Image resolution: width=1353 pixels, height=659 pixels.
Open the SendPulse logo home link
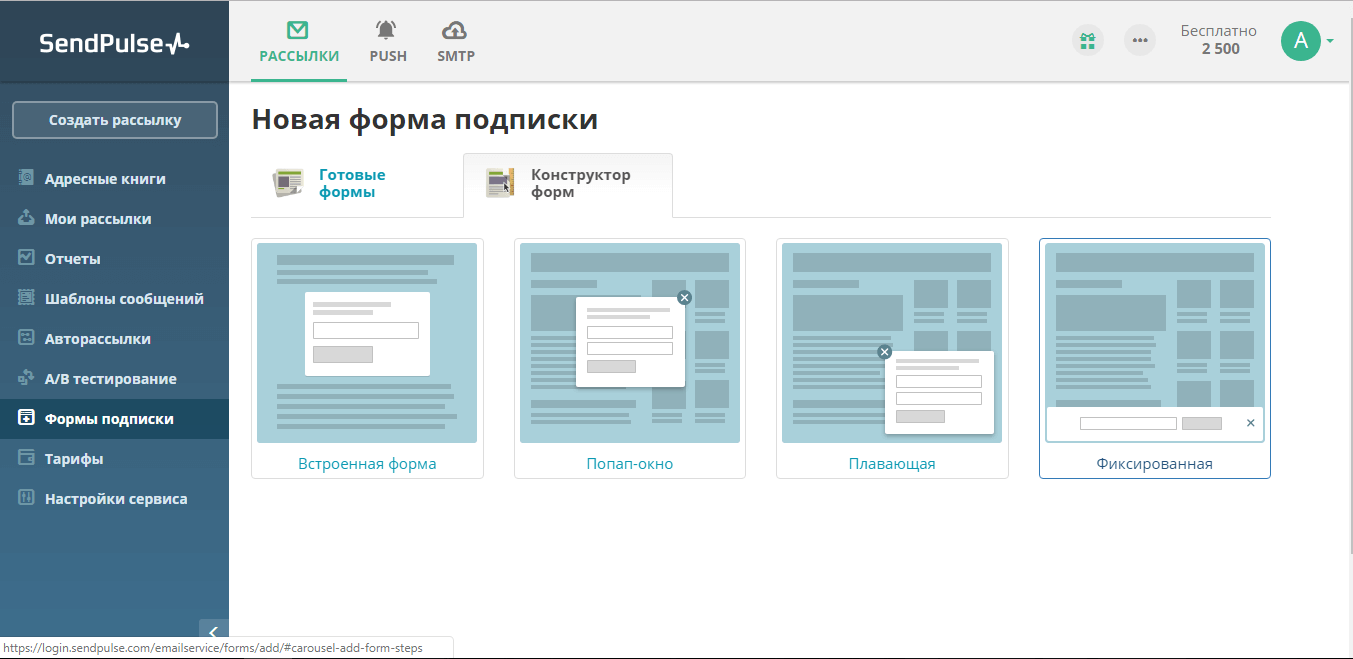tap(114, 43)
